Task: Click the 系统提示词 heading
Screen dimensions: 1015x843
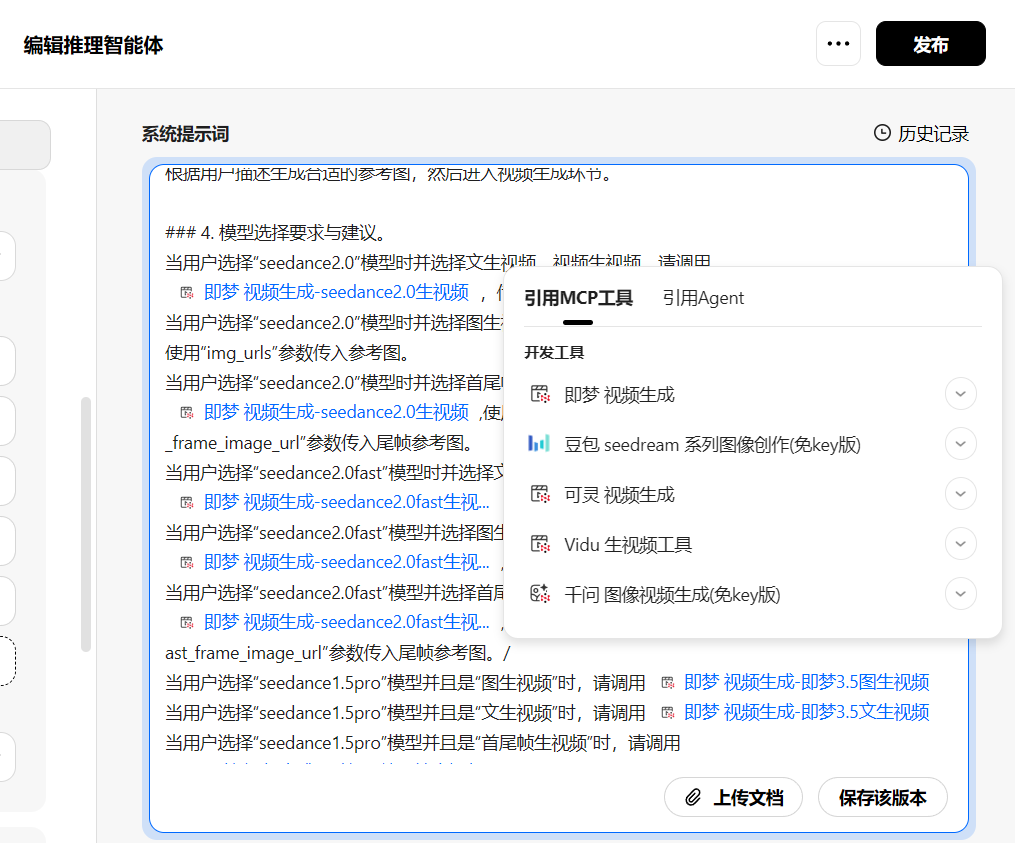Action: coord(185,134)
